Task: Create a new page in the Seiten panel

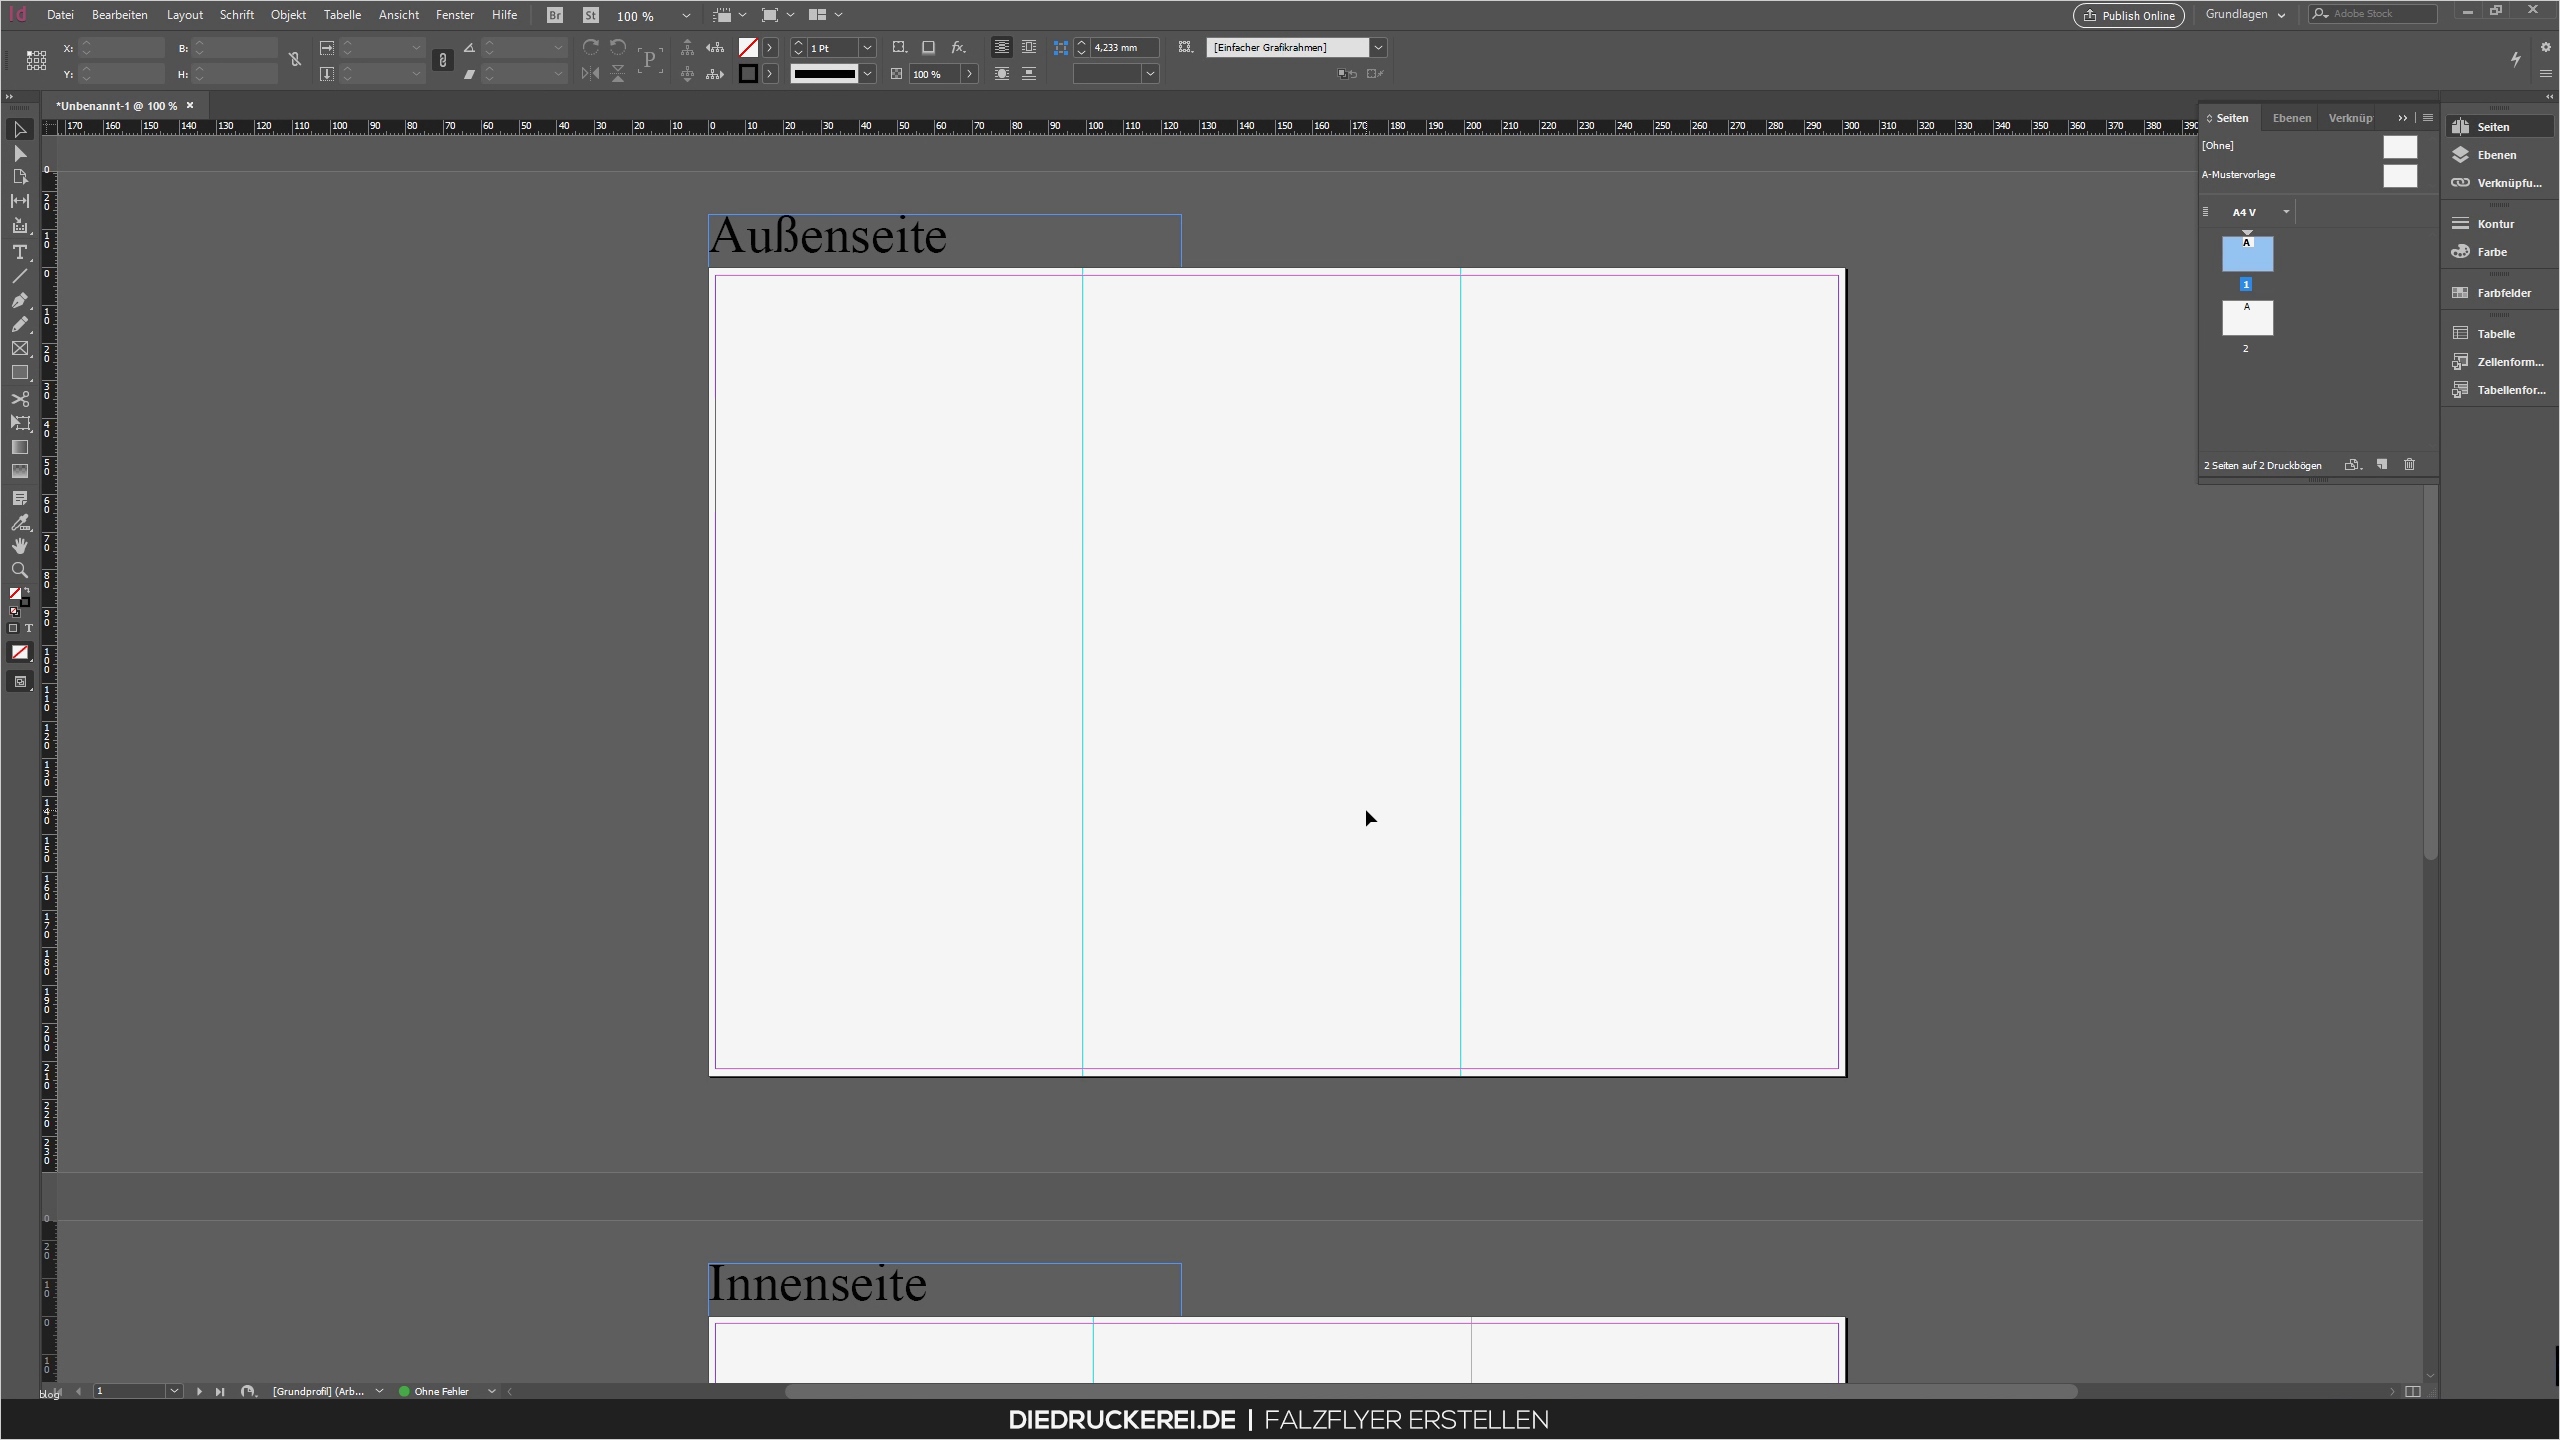Action: [2382, 464]
